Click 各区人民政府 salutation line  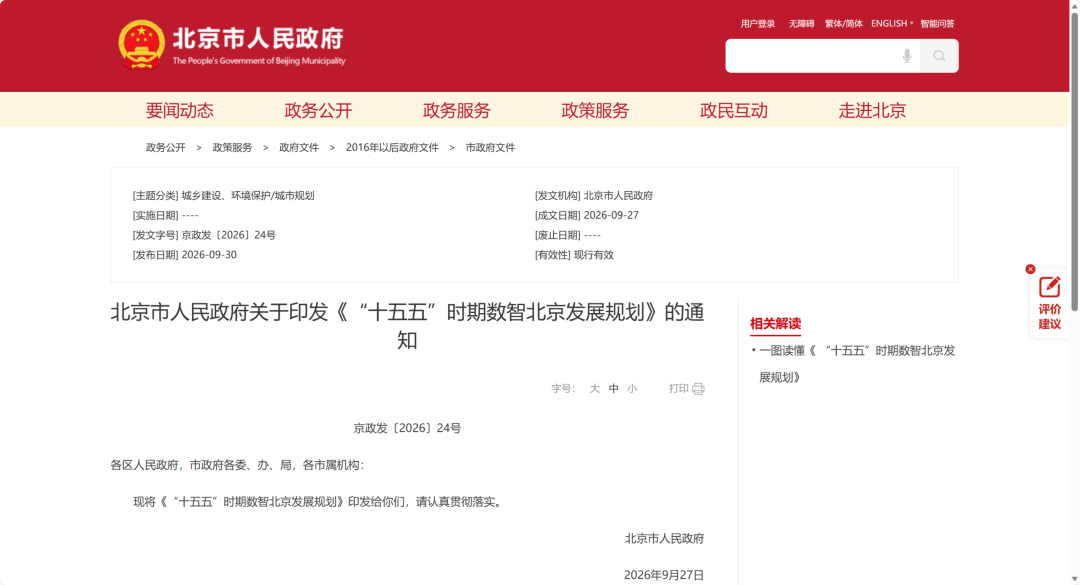tap(237, 465)
